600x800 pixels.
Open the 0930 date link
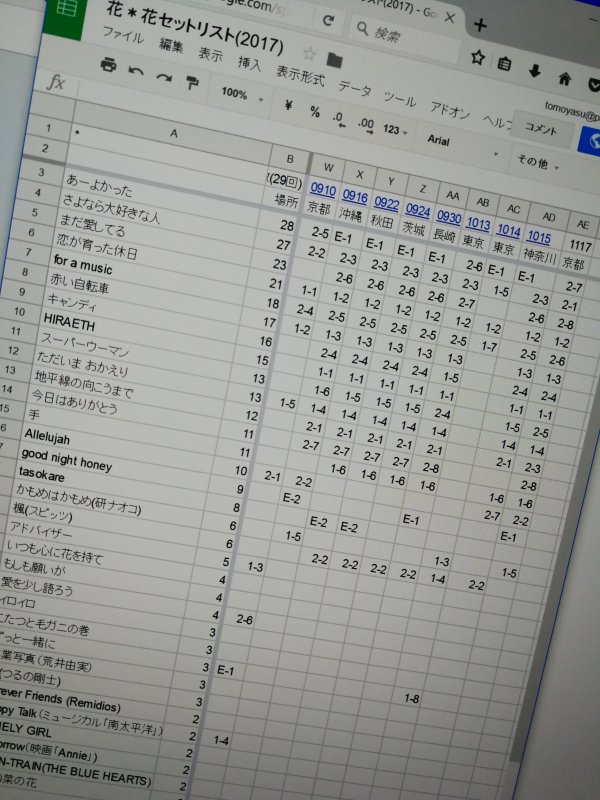click(x=448, y=216)
